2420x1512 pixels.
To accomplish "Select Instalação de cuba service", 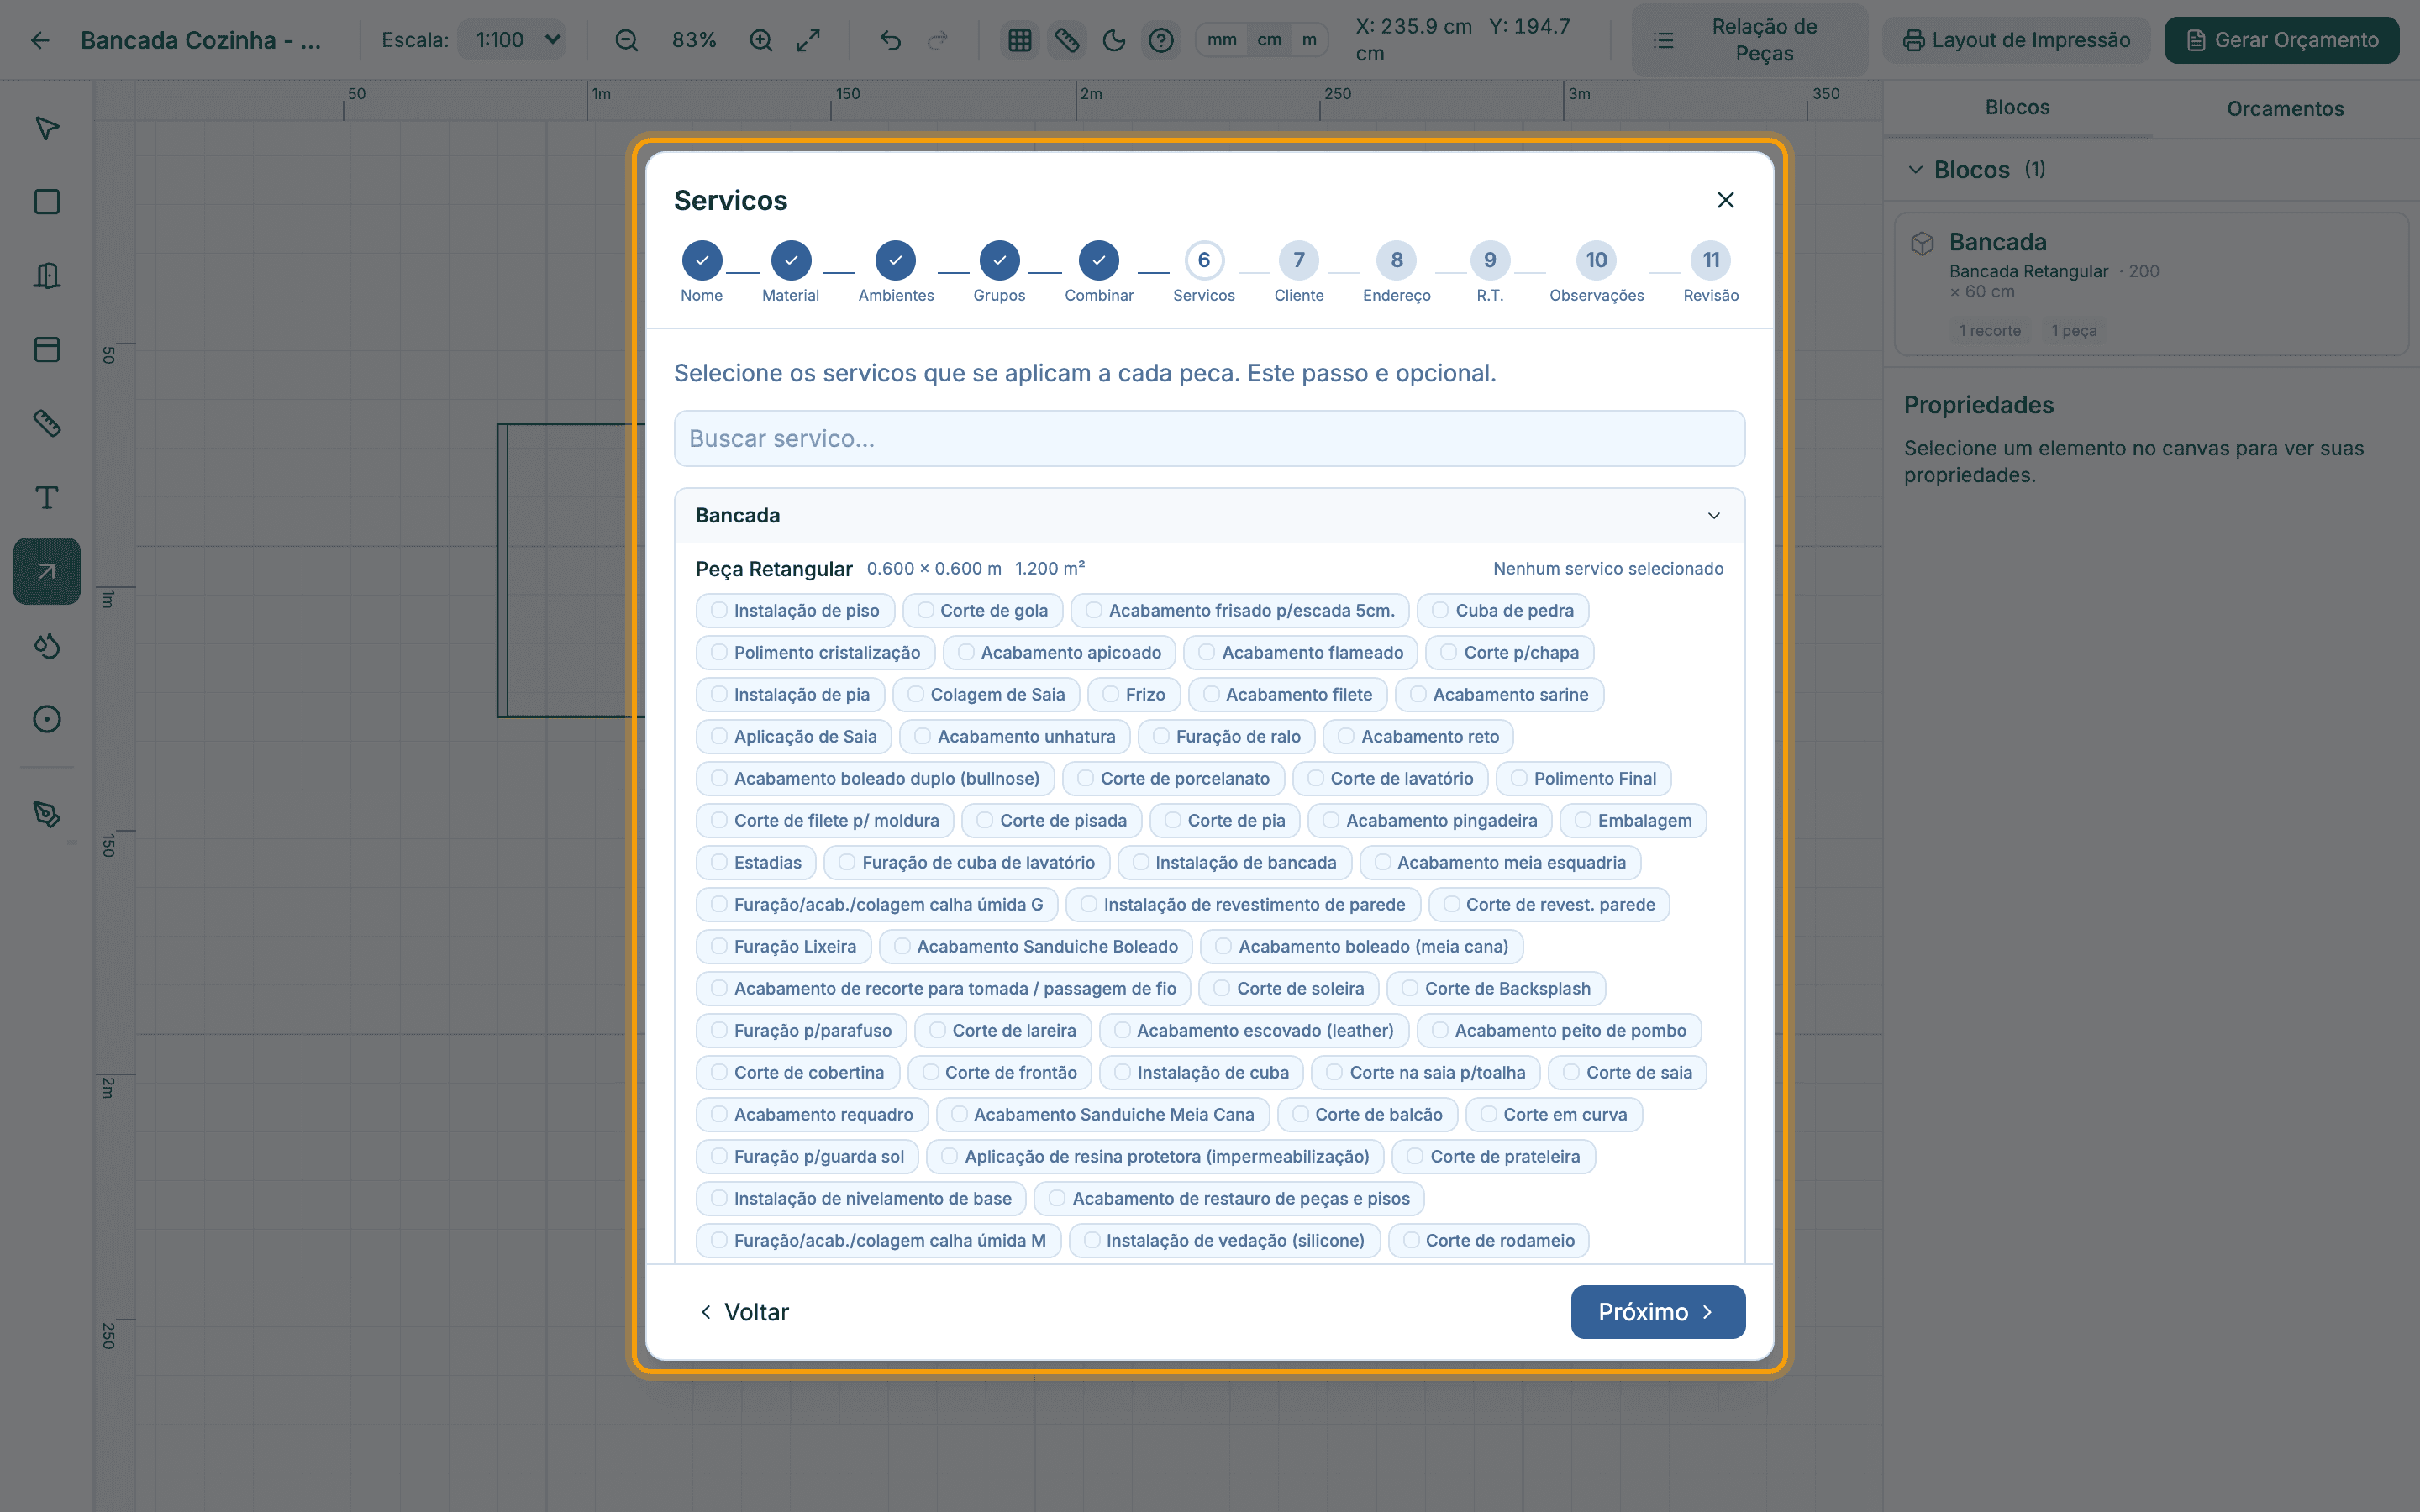I will pos(1202,1072).
